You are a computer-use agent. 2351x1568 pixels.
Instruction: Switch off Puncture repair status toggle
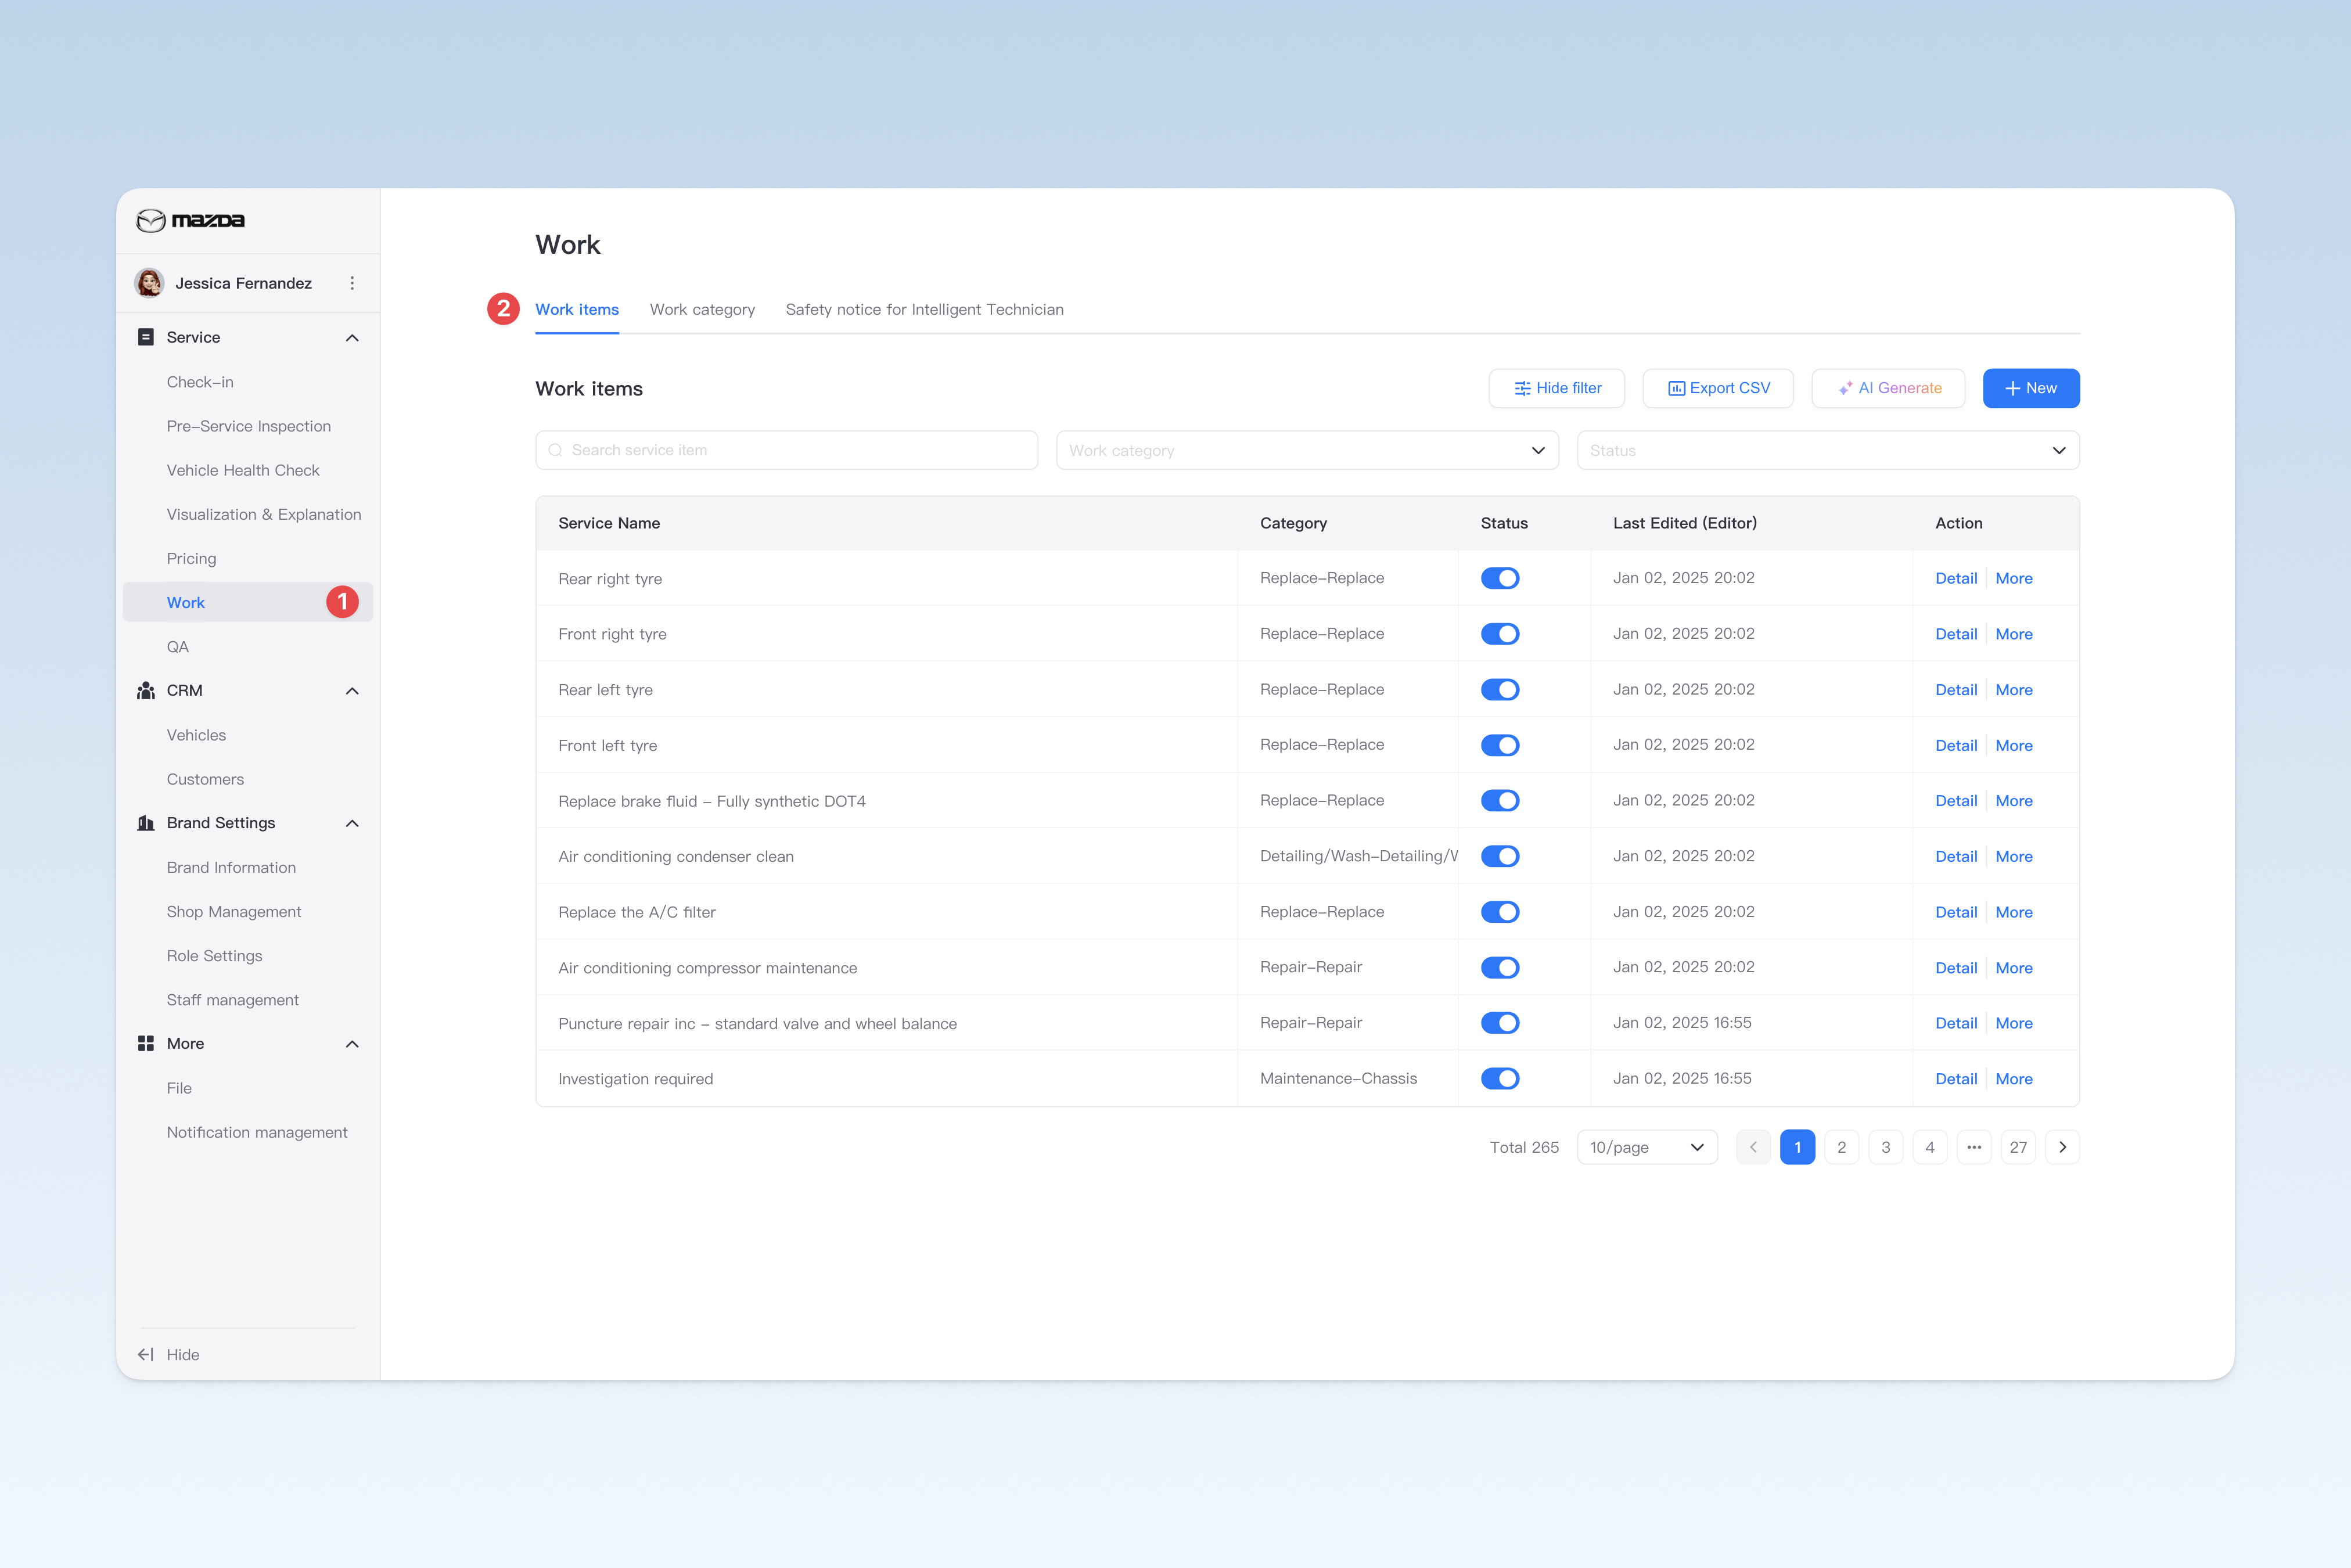coord(1500,1022)
